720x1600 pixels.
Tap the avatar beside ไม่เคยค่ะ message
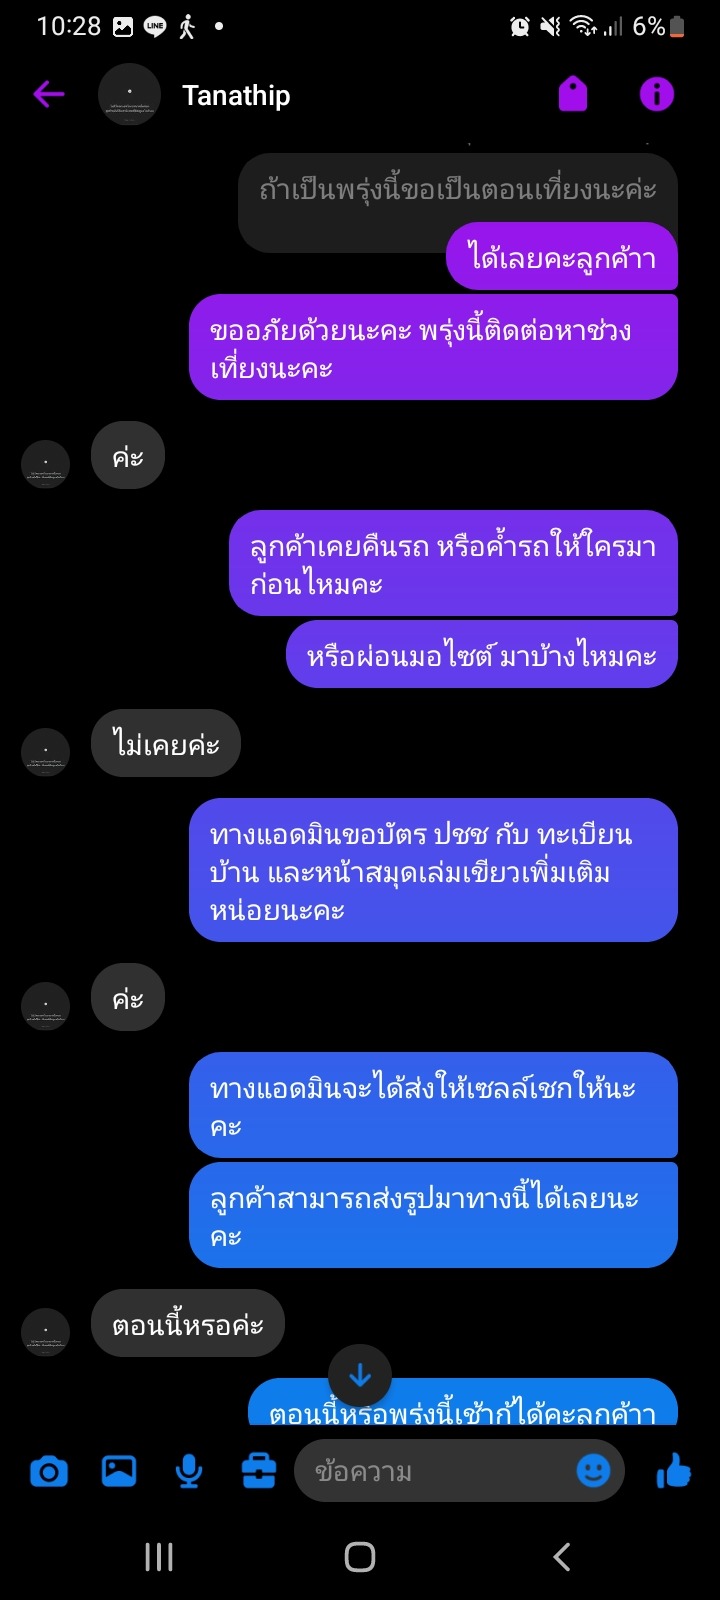46,752
